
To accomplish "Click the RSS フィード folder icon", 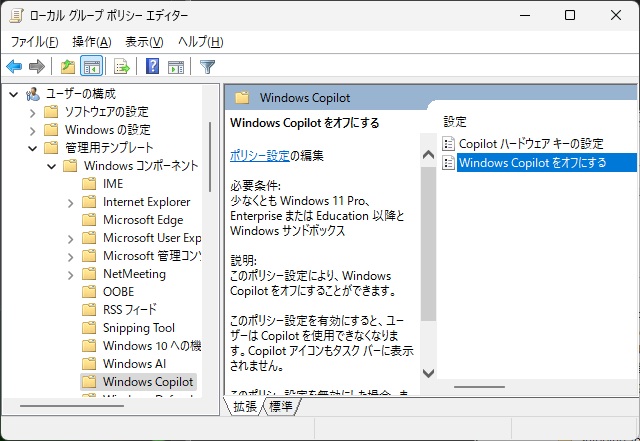I will [x=89, y=310].
